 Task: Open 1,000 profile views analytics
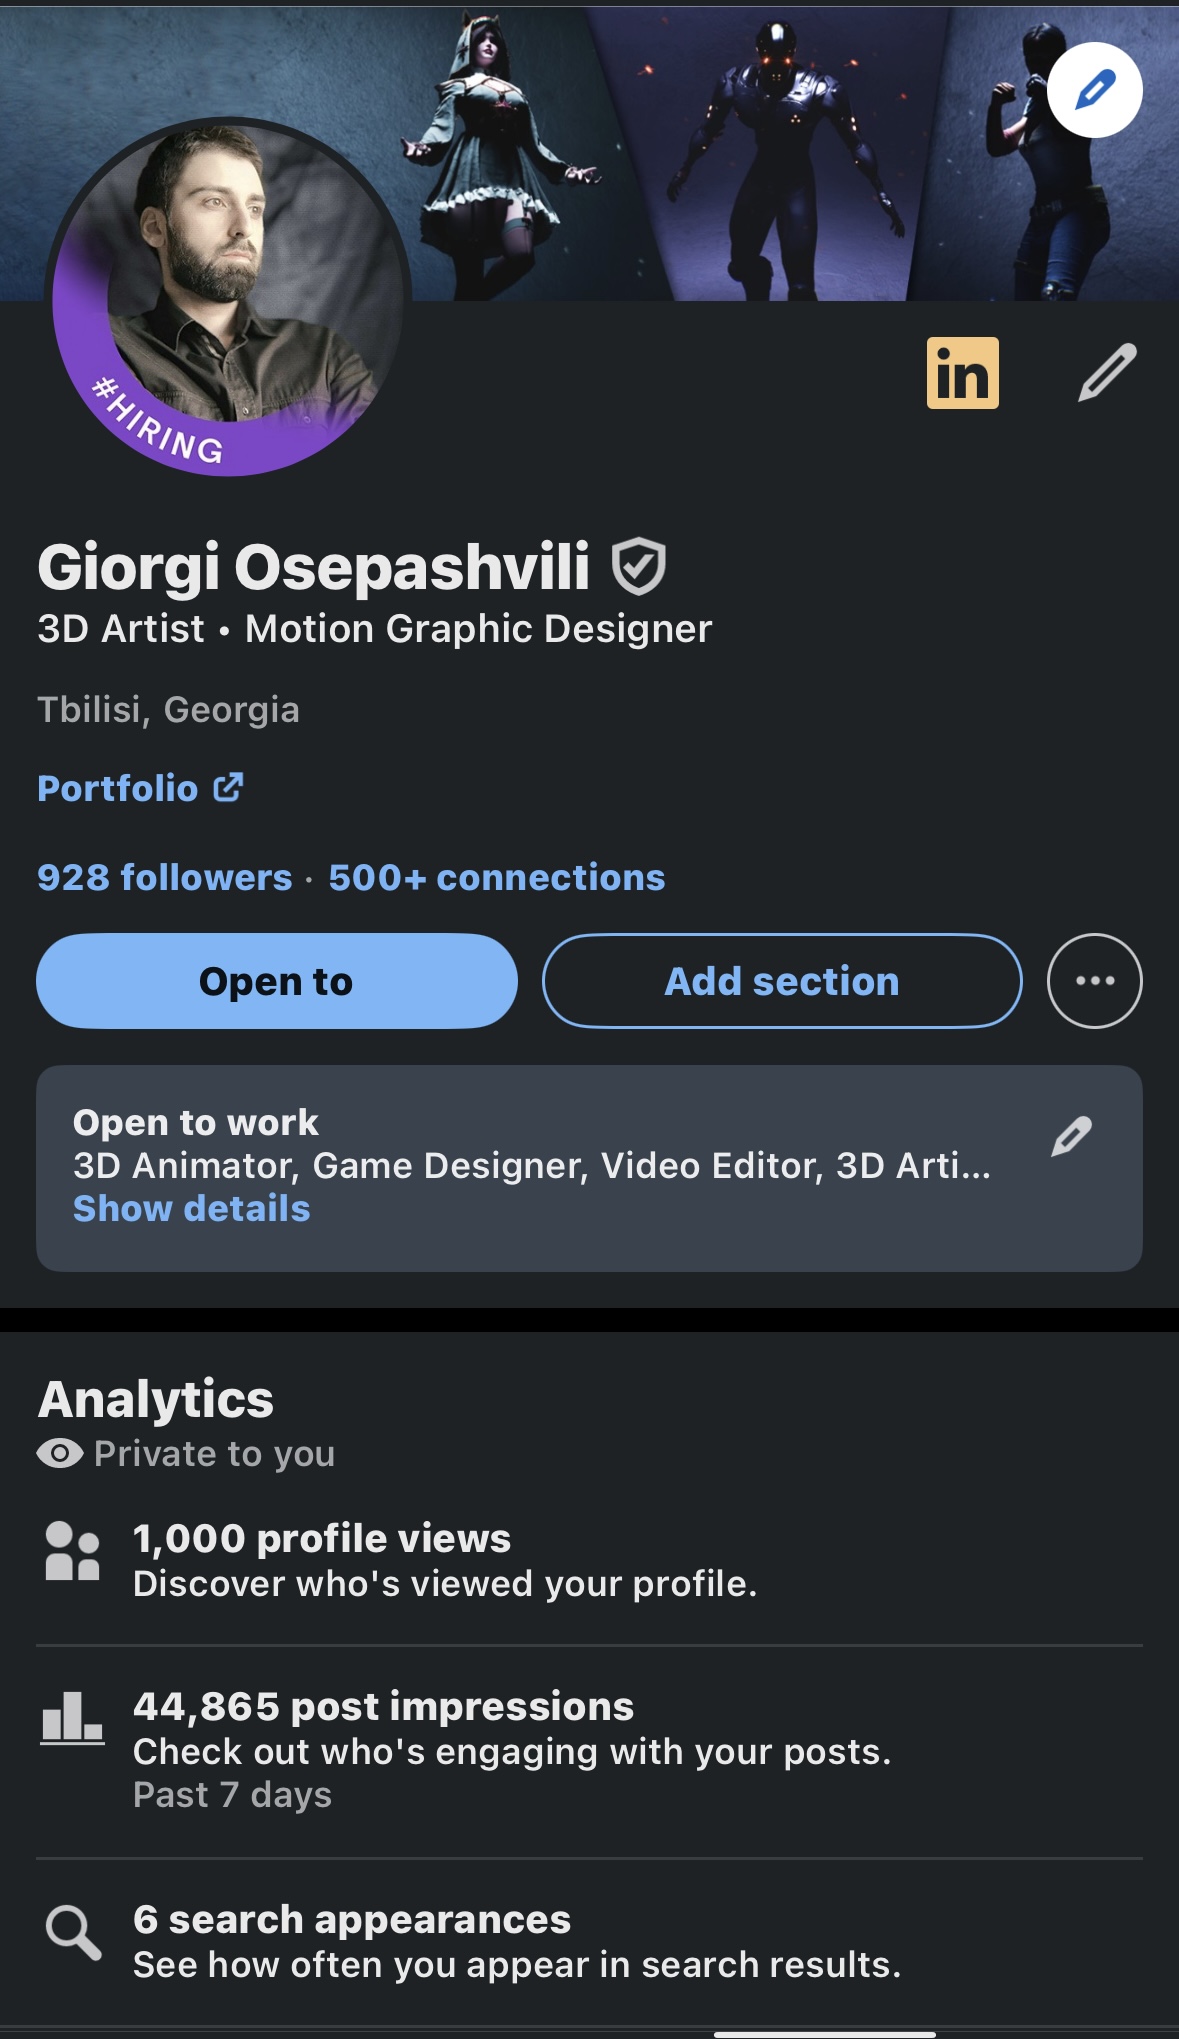[x=589, y=1560]
